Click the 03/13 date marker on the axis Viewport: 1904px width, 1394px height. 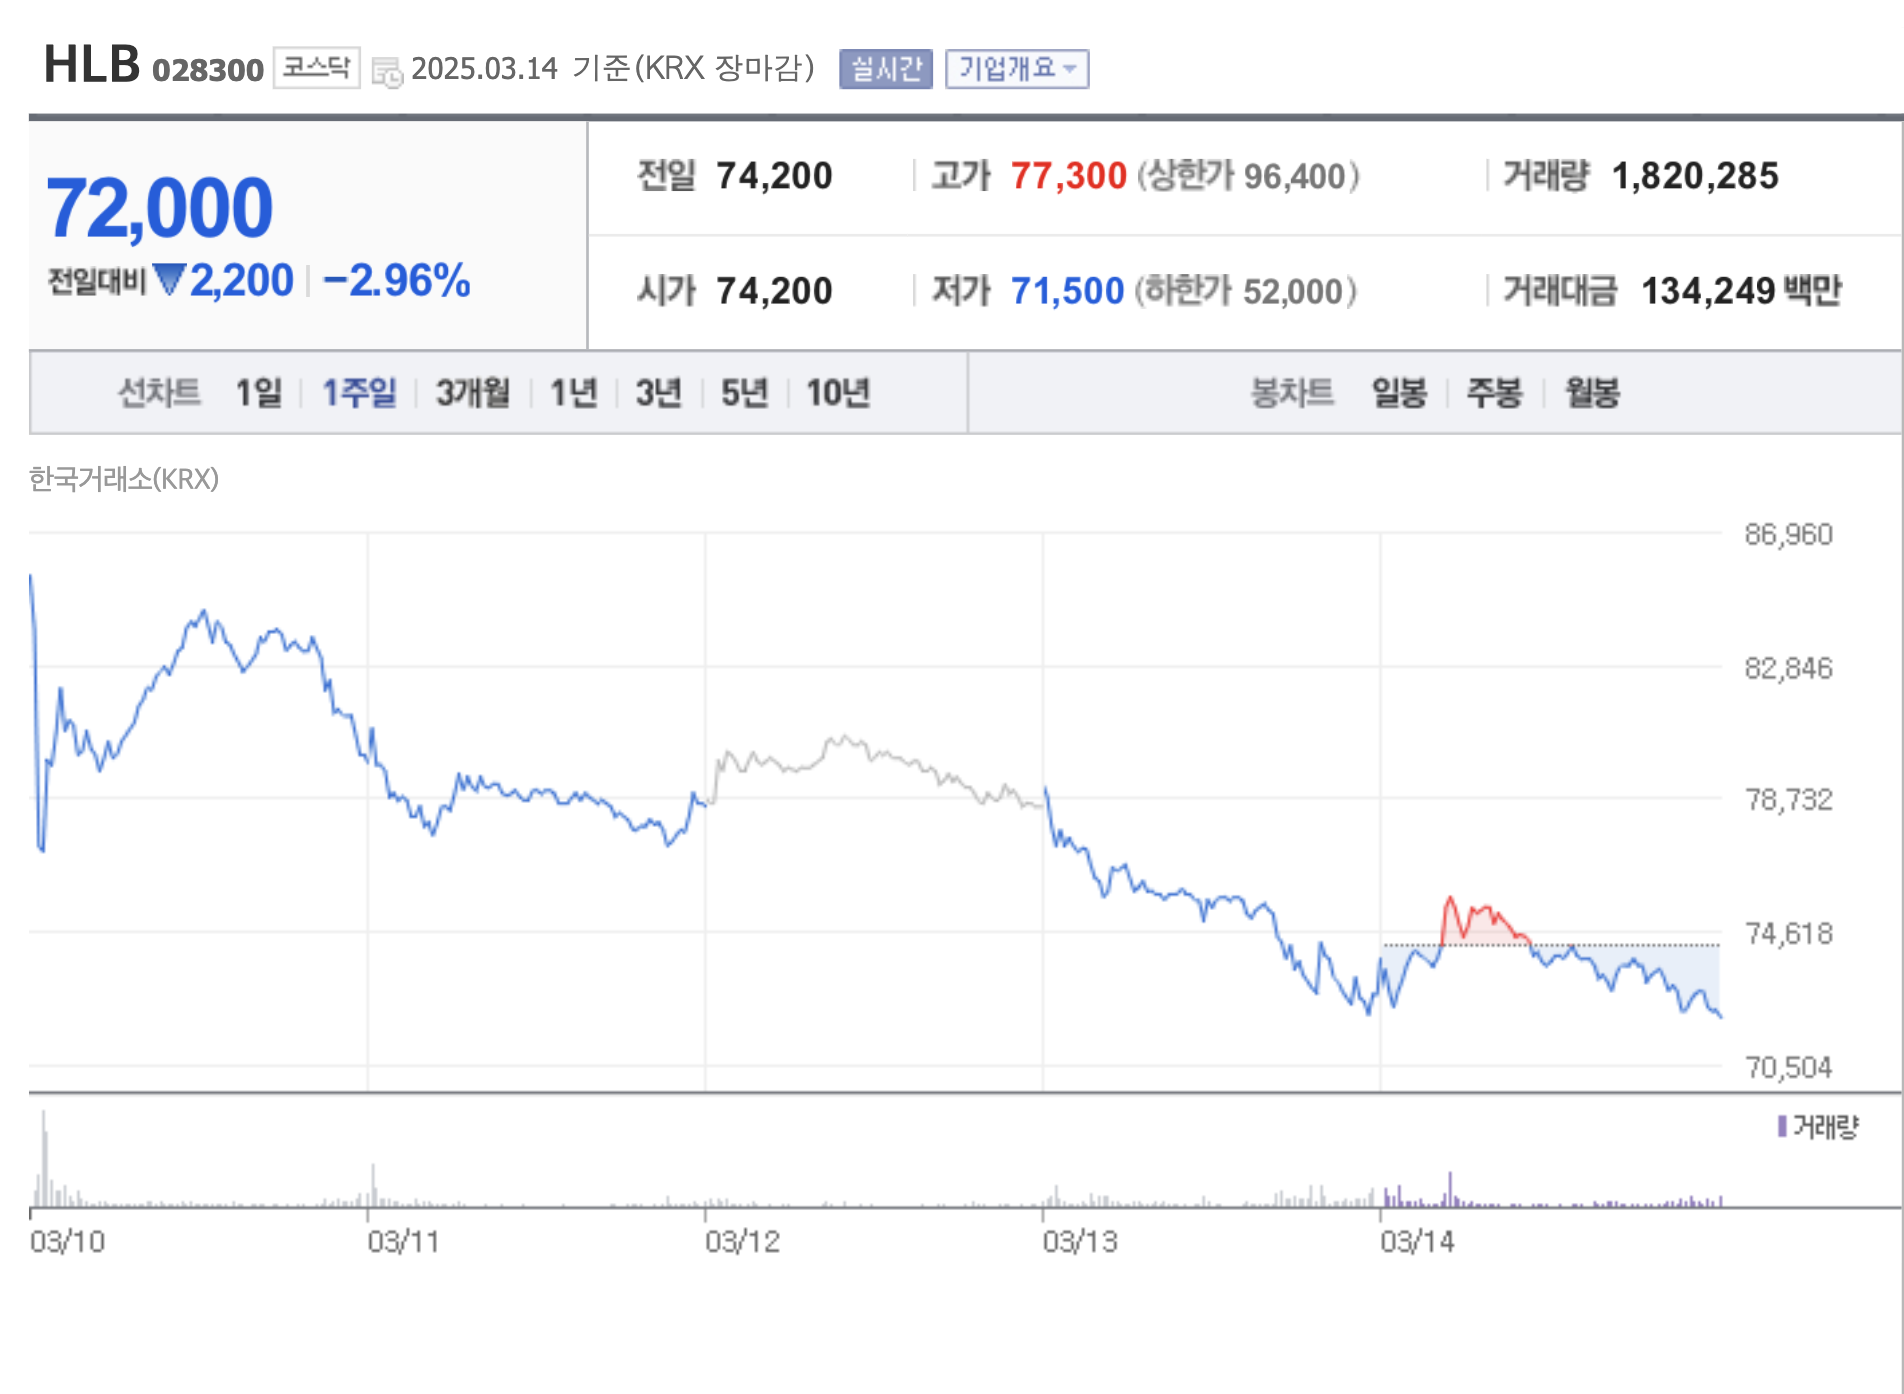[x=1080, y=1241]
